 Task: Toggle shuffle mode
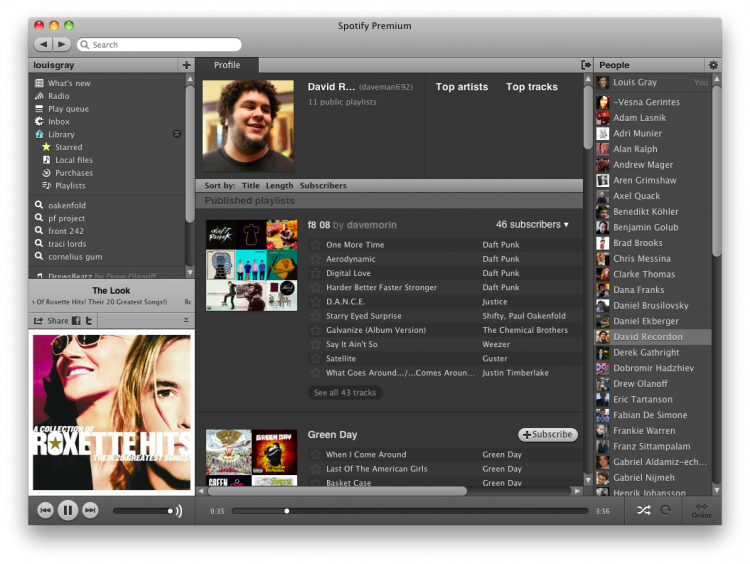[643, 510]
